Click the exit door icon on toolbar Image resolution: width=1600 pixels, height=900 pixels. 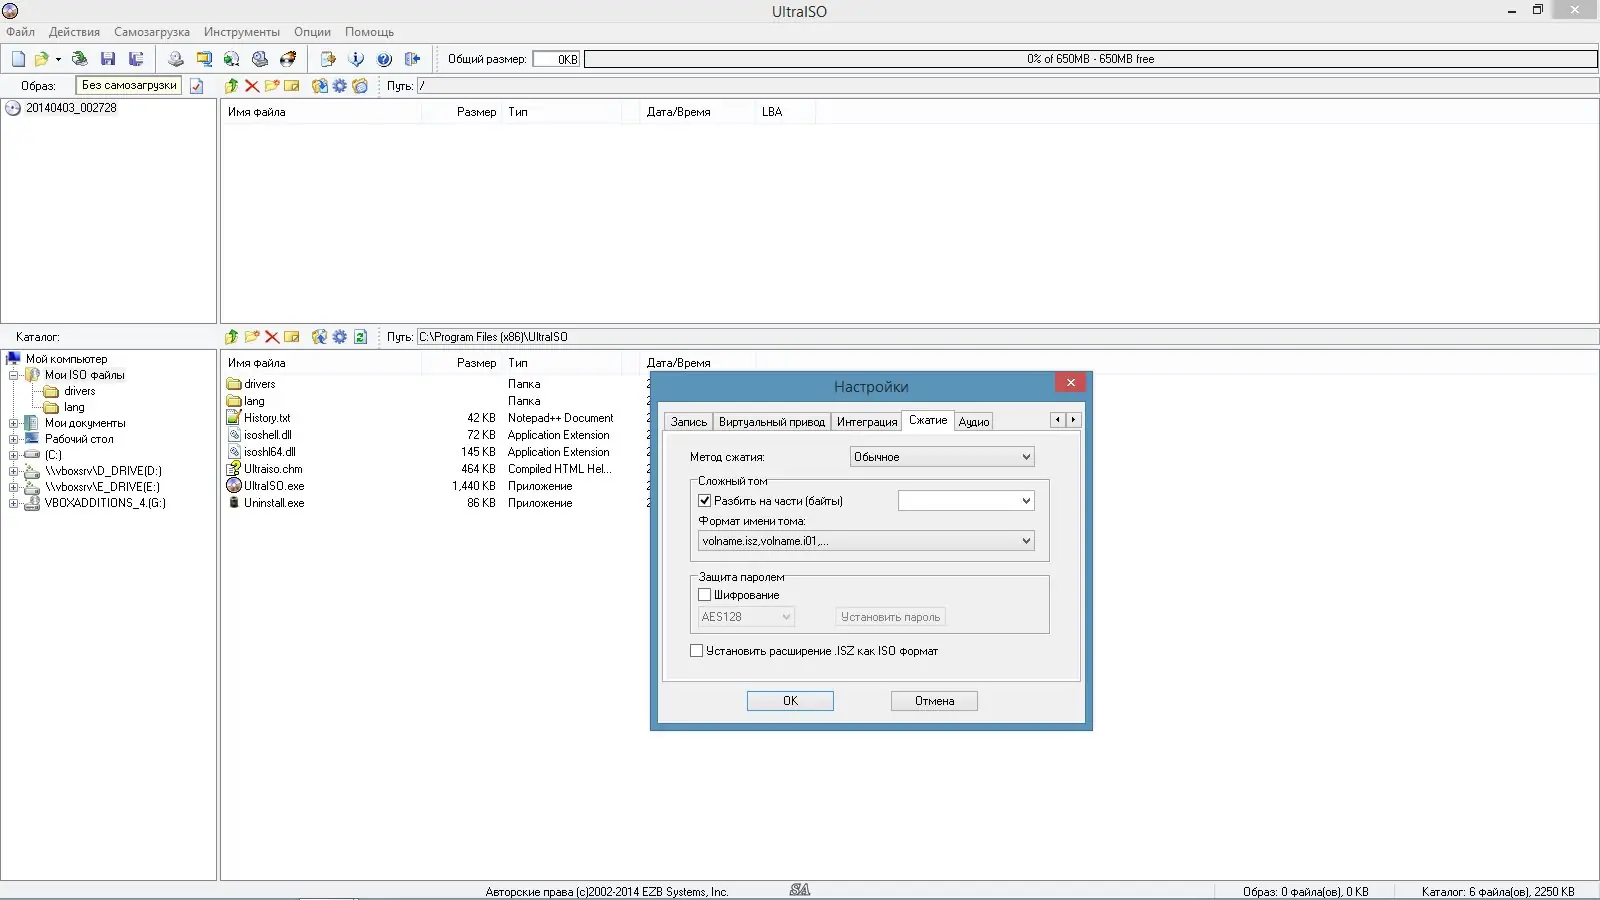pos(412,59)
